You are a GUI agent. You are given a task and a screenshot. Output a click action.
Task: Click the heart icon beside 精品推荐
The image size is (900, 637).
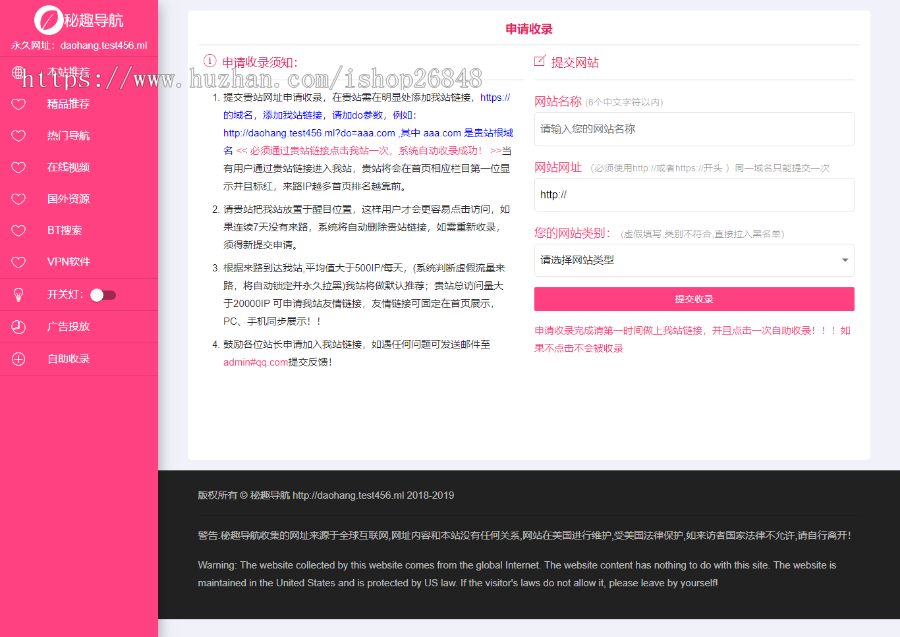pyautogui.click(x=18, y=104)
